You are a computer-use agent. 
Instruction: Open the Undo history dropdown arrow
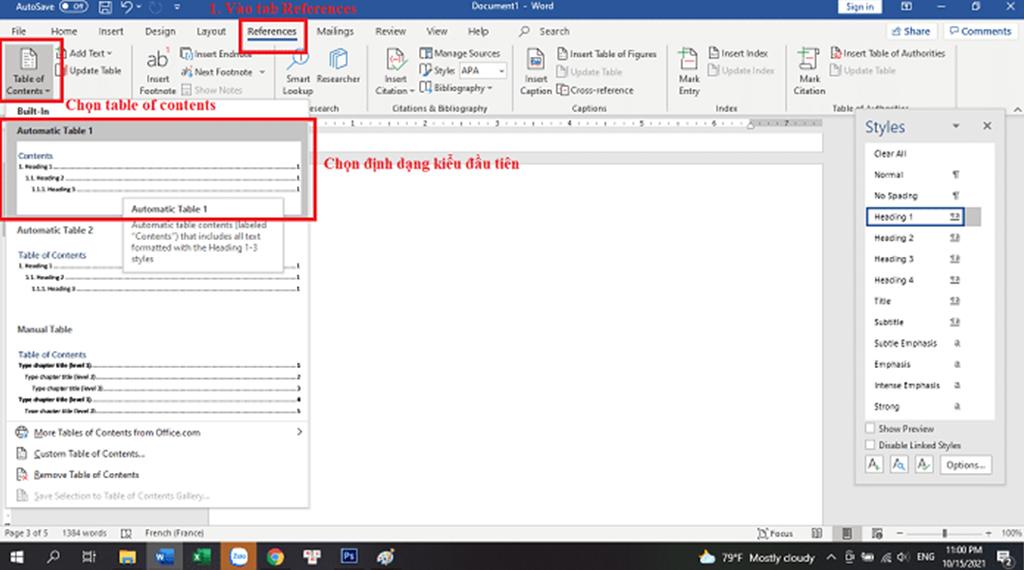[138, 7]
